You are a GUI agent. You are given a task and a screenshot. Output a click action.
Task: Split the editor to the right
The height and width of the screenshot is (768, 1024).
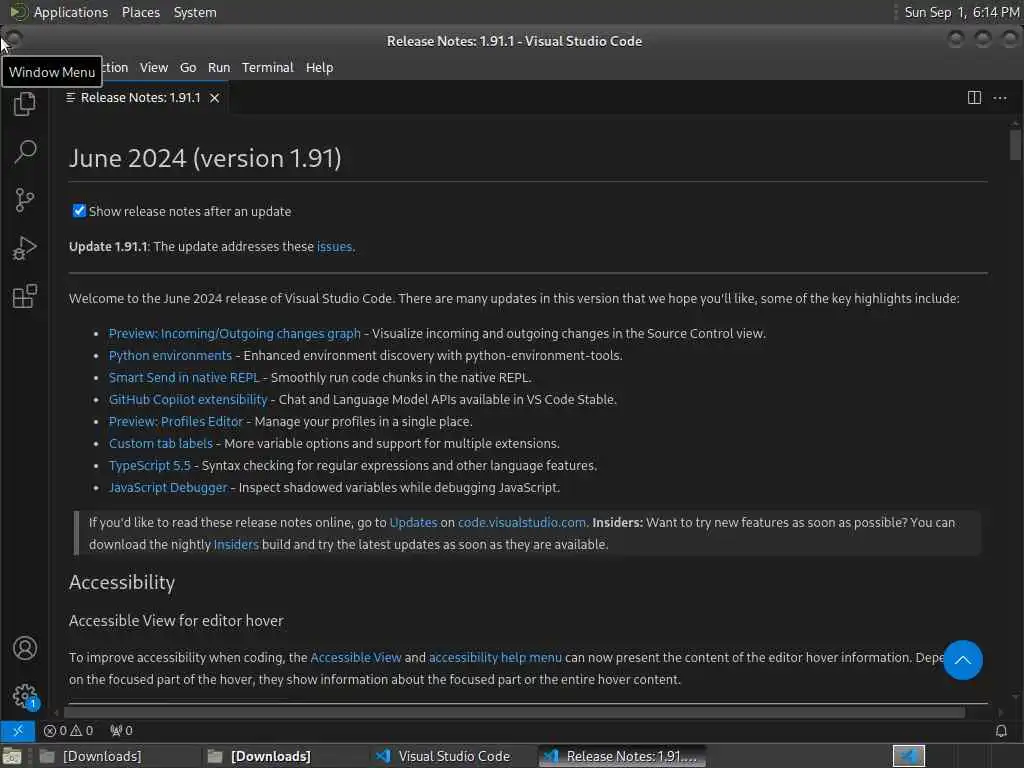[x=974, y=98]
